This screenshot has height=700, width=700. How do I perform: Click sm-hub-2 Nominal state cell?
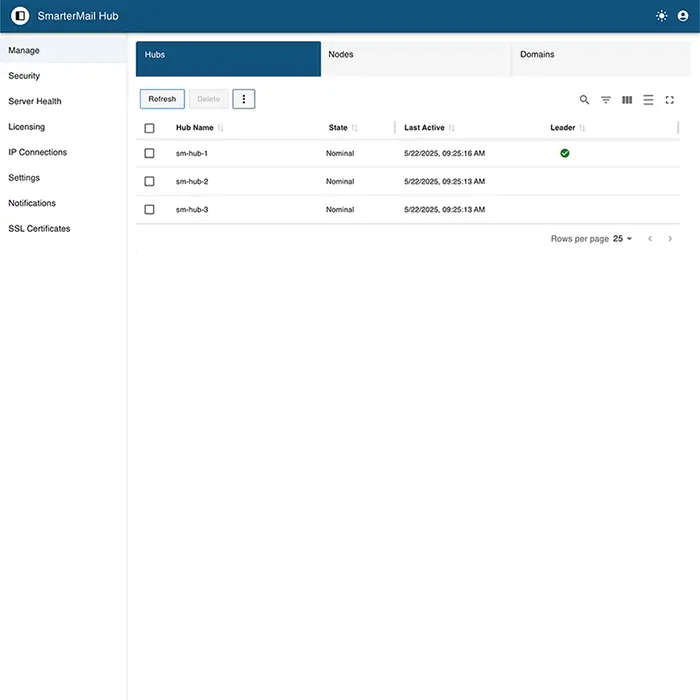click(x=340, y=181)
